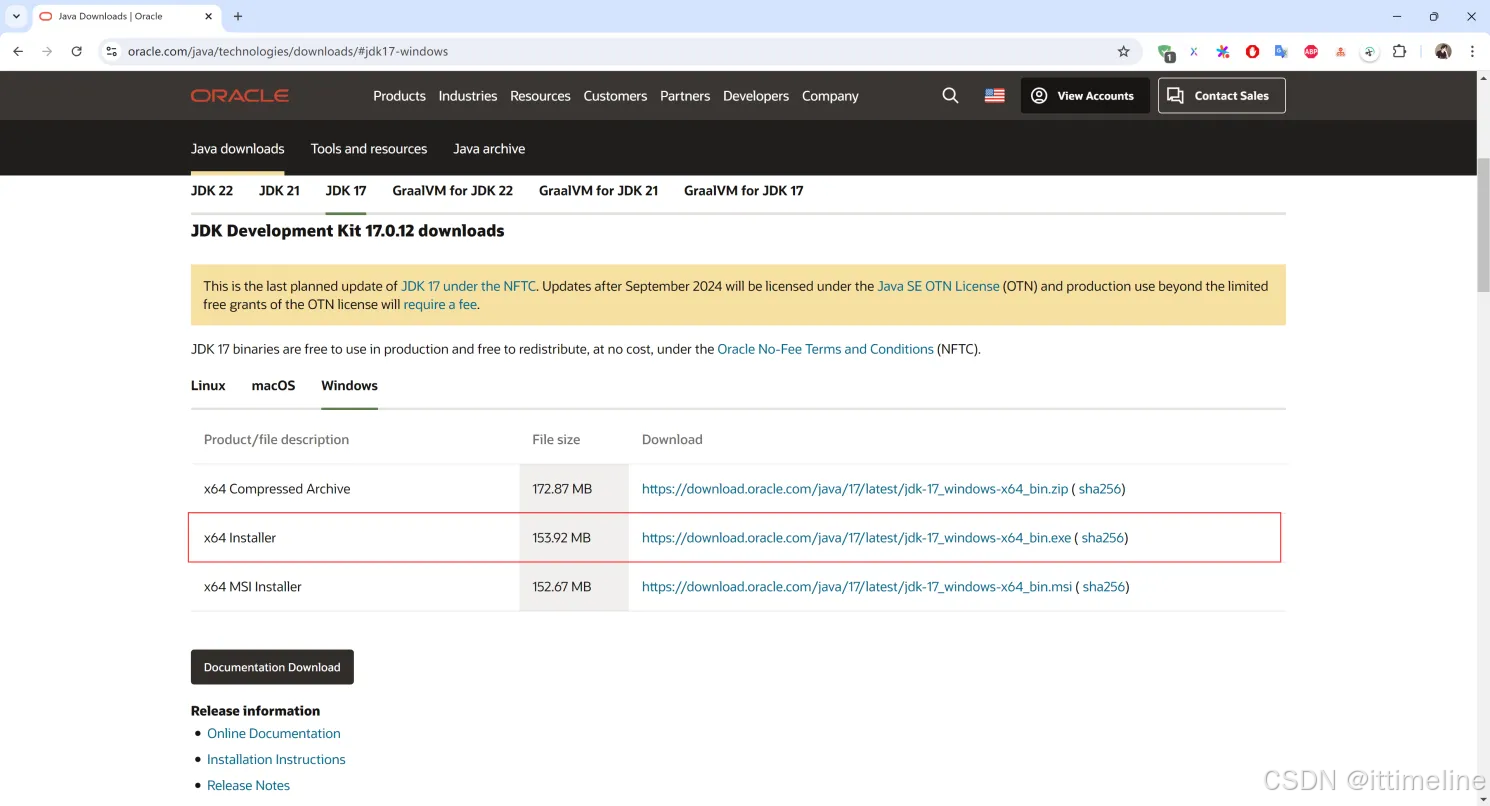Open the circular green arrow extension icon

pyautogui.click(x=1370, y=51)
